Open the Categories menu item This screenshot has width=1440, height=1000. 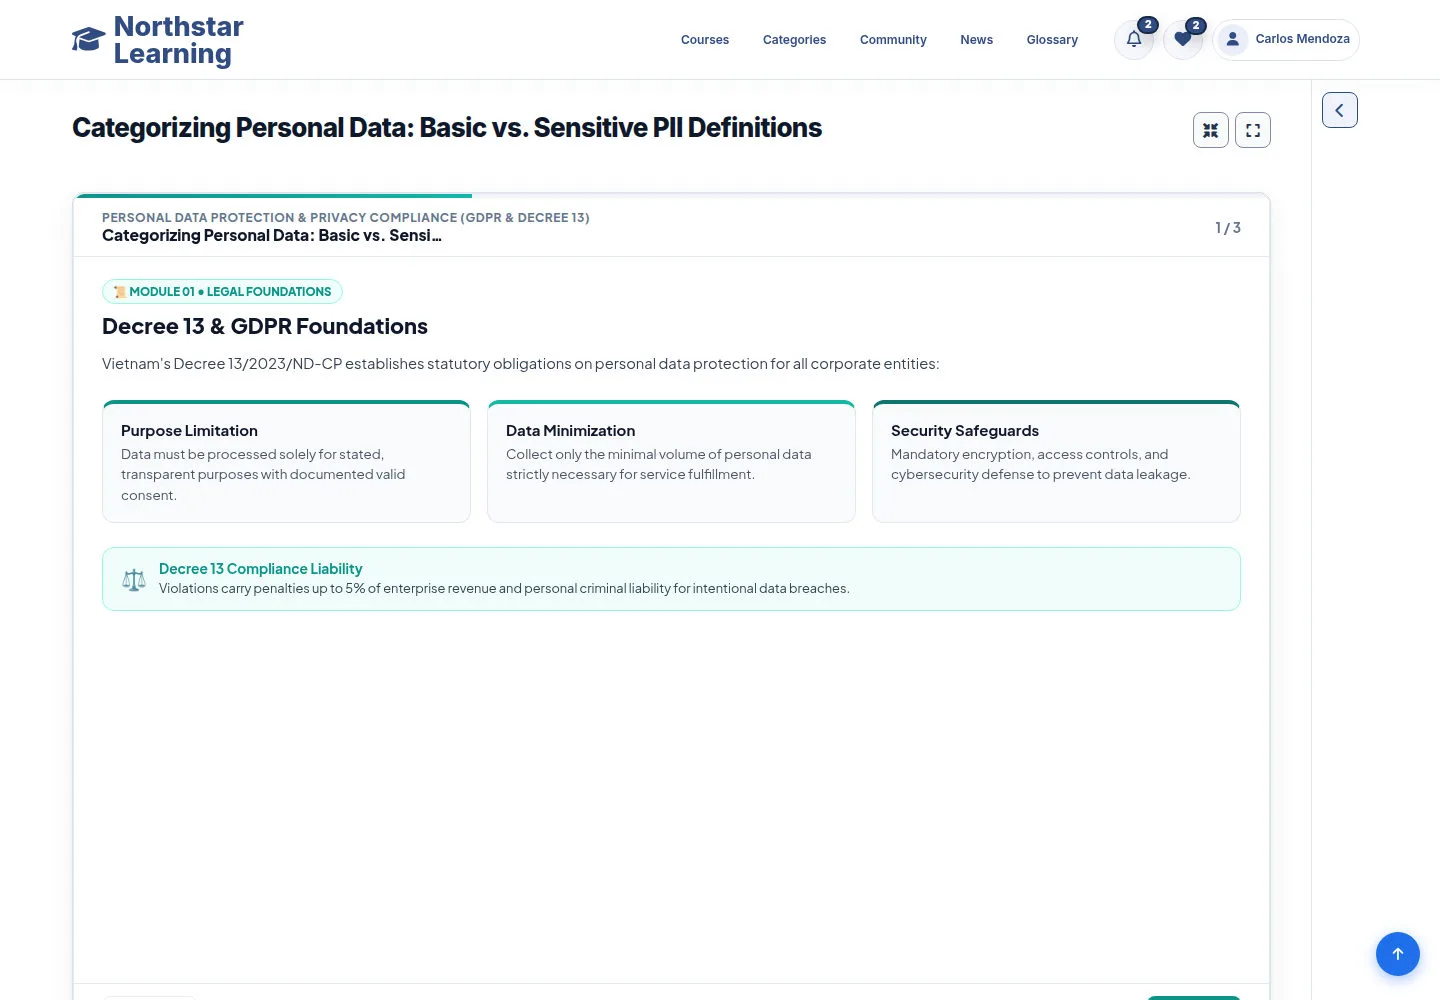[794, 40]
